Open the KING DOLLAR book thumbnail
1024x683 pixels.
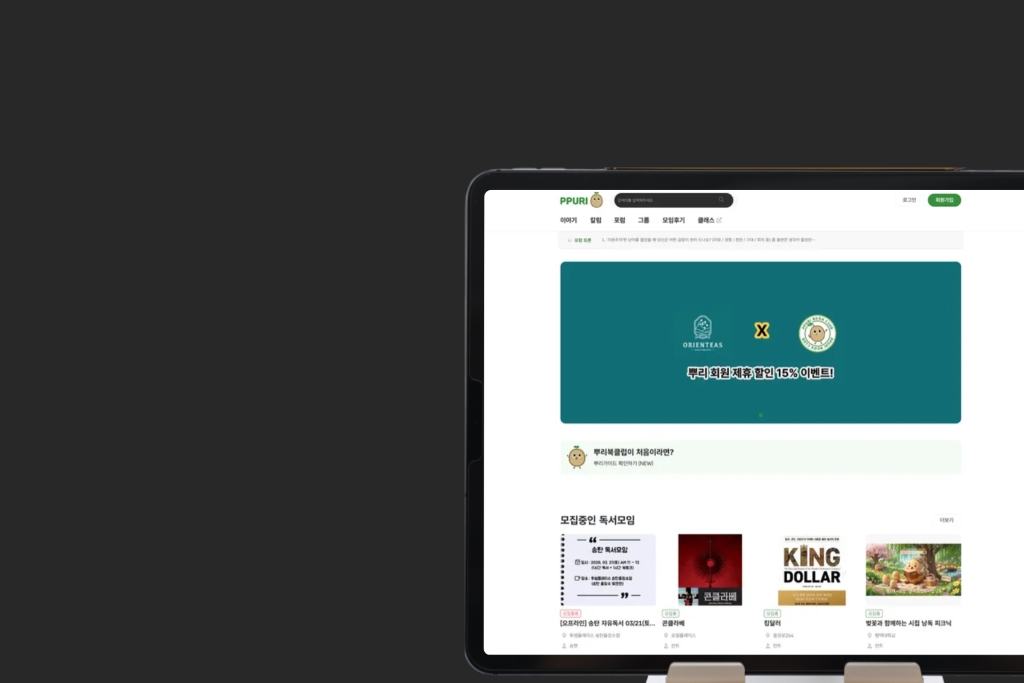tap(812, 570)
